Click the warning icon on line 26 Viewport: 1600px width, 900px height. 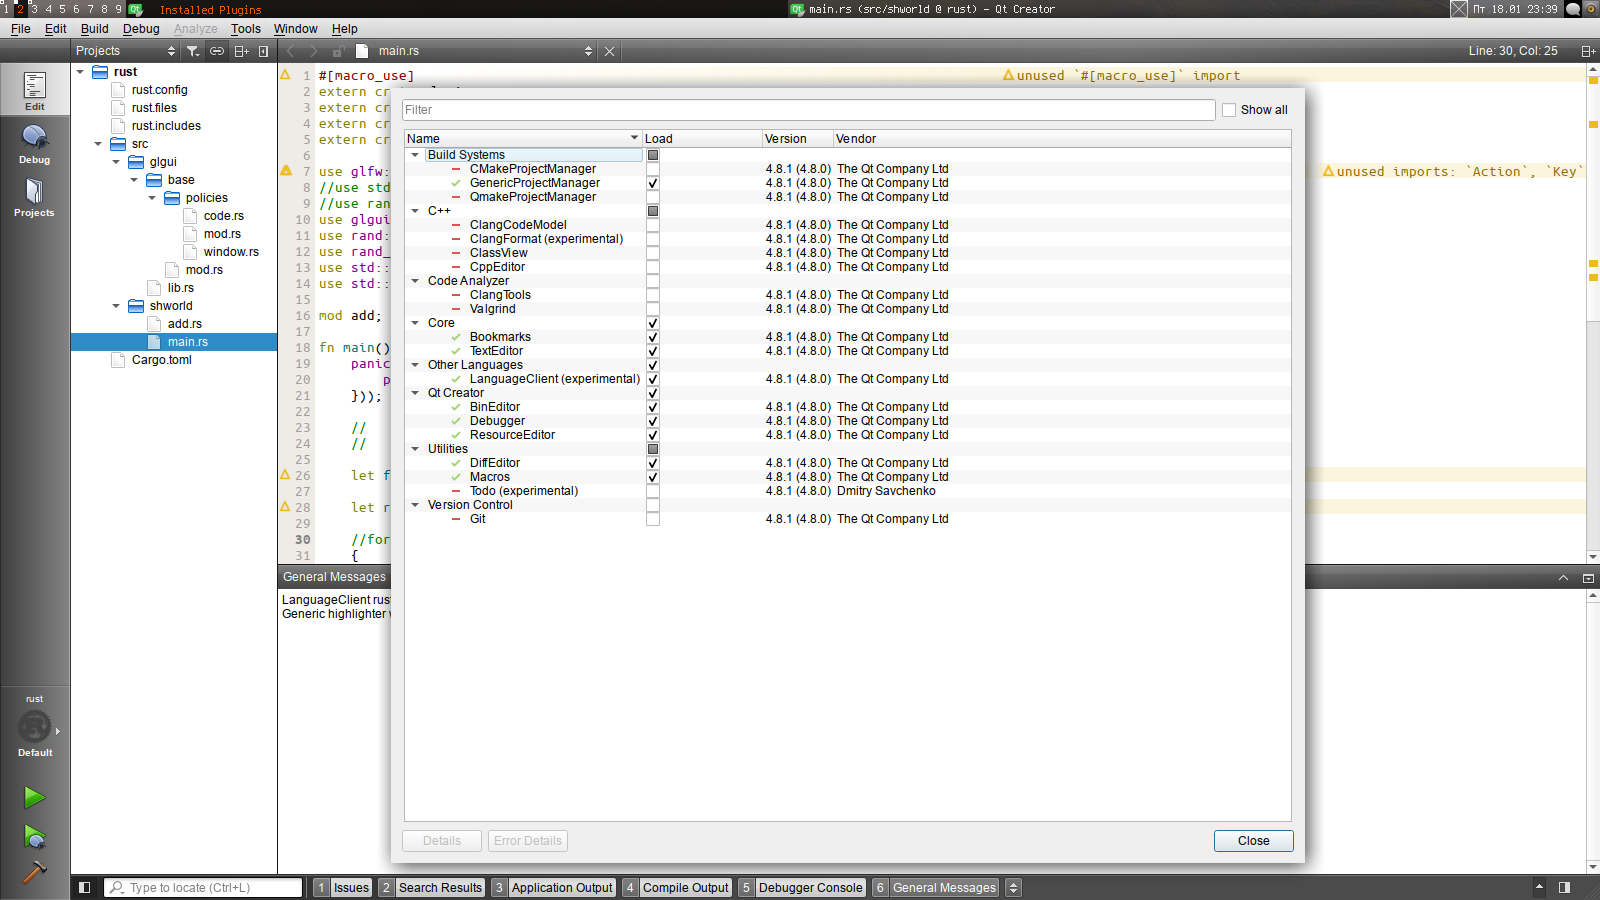(x=286, y=475)
